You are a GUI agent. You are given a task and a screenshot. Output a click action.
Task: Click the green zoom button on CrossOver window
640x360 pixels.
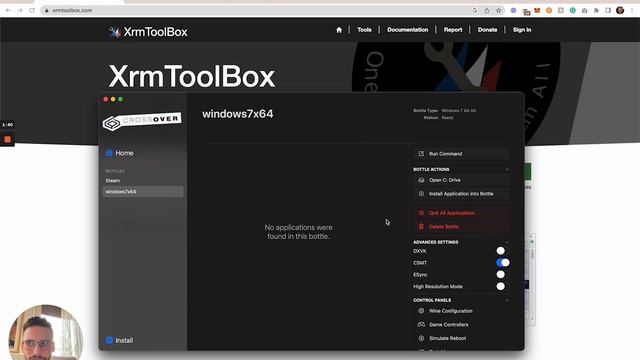[x=120, y=99]
